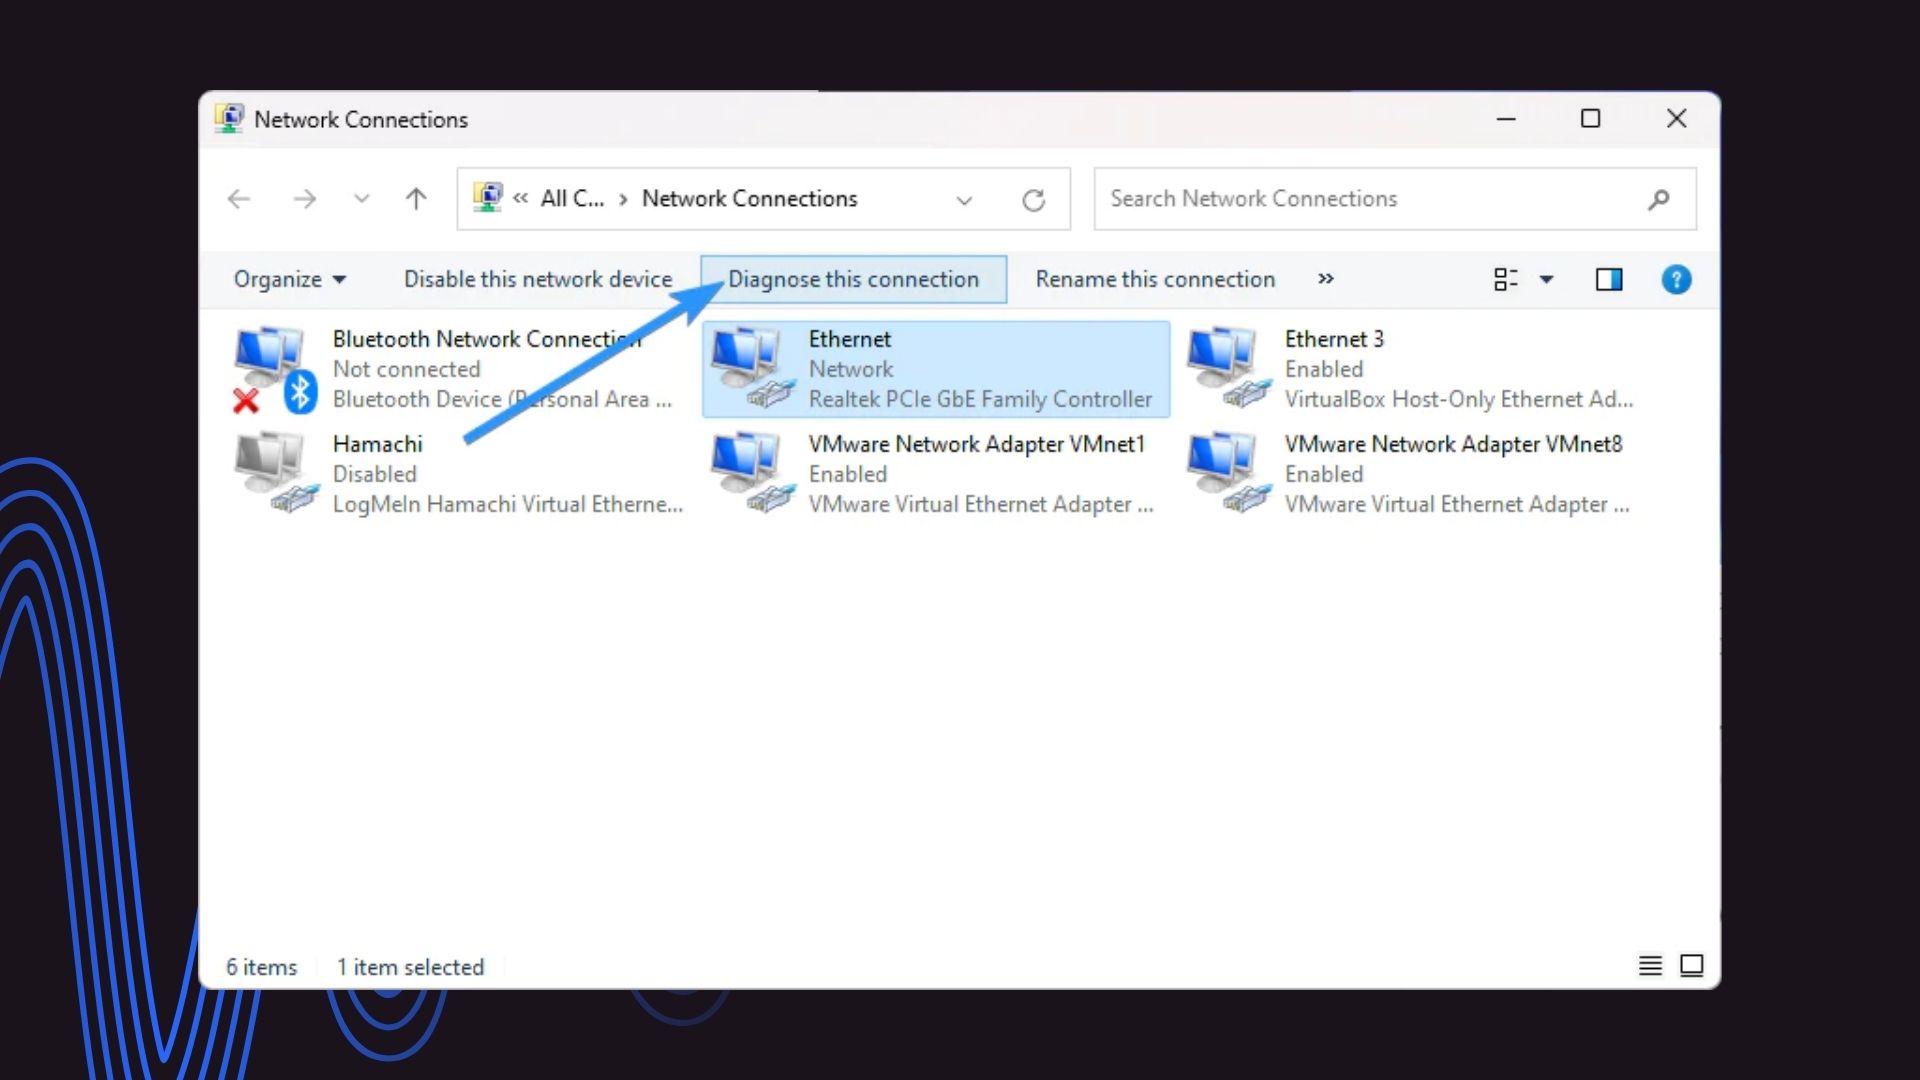This screenshot has width=1920, height=1080.
Task: Go up one folder level
Action: [416, 199]
